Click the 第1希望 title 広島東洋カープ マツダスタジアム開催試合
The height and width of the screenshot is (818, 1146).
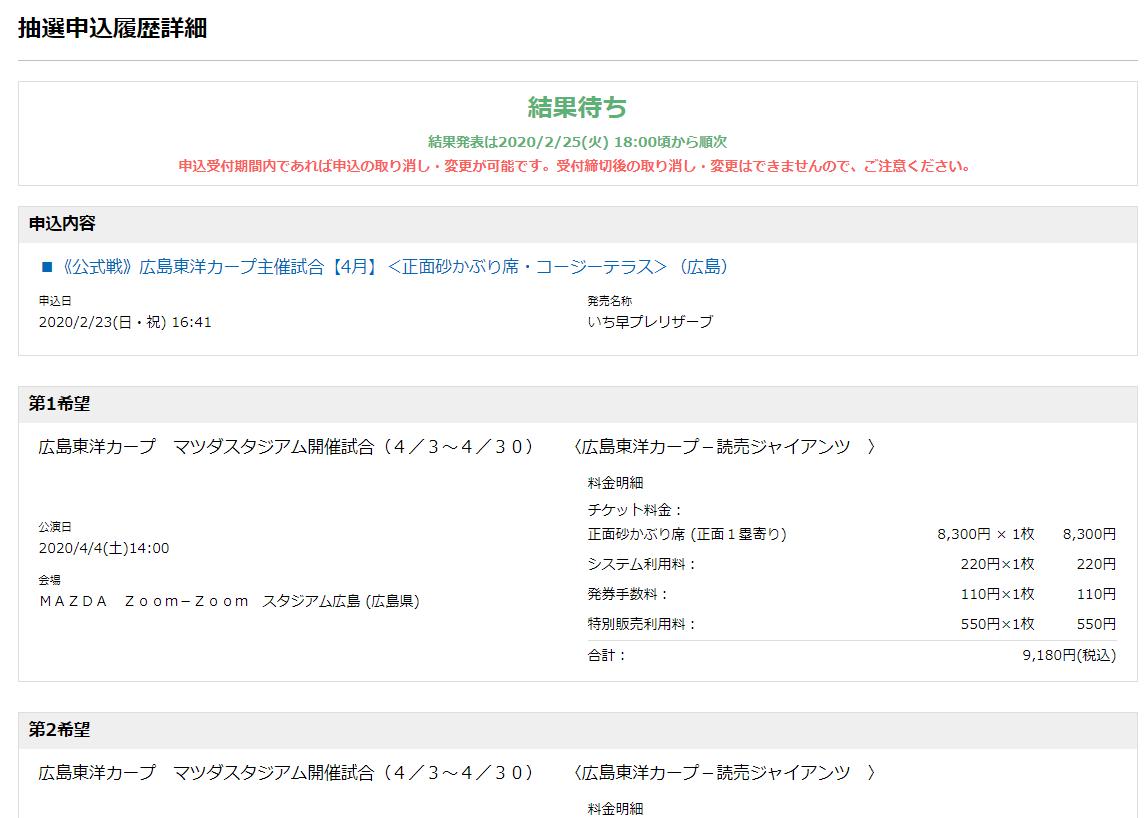click(286, 447)
